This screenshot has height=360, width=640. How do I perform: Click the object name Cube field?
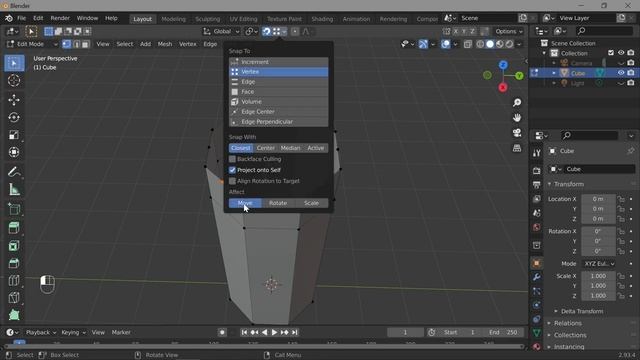(599, 169)
